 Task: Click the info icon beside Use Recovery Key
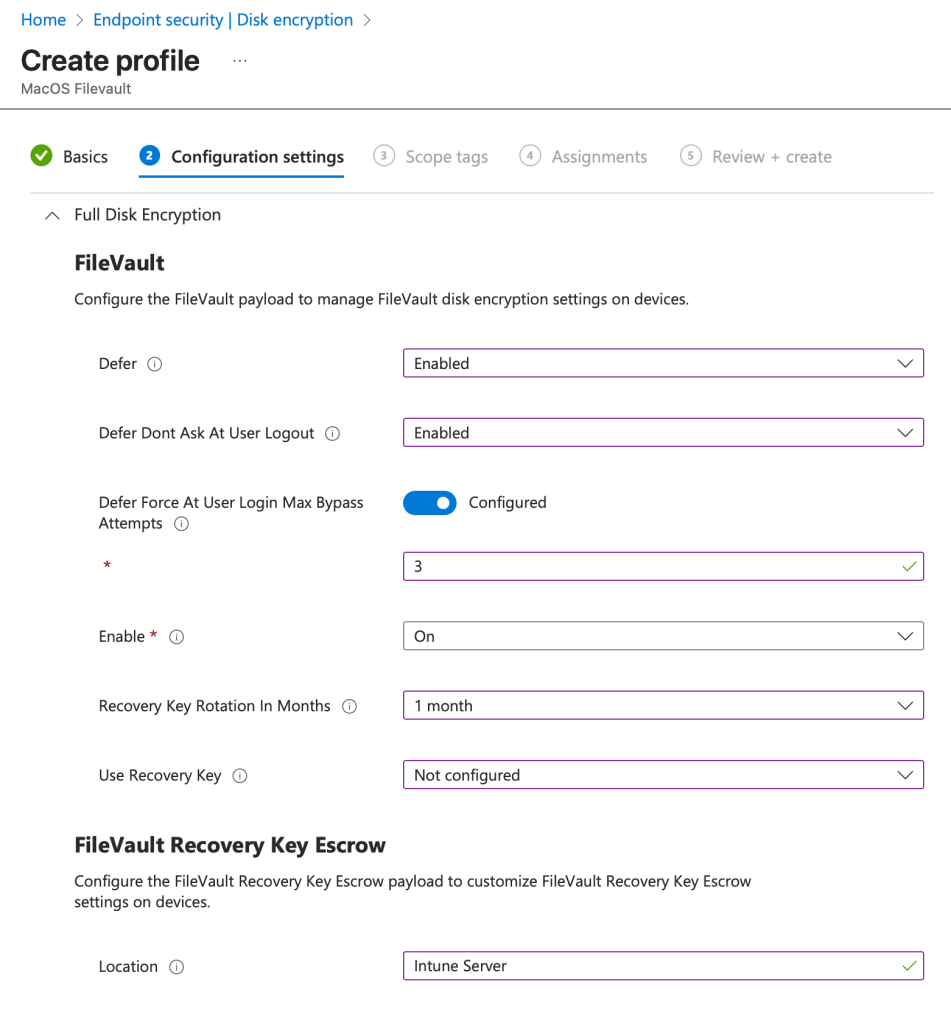[240, 776]
